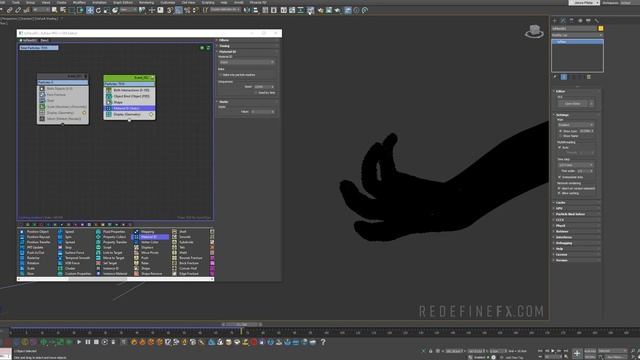Open the Modify command panel tab
The height and width of the screenshot is (360, 640).
[563, 20]
